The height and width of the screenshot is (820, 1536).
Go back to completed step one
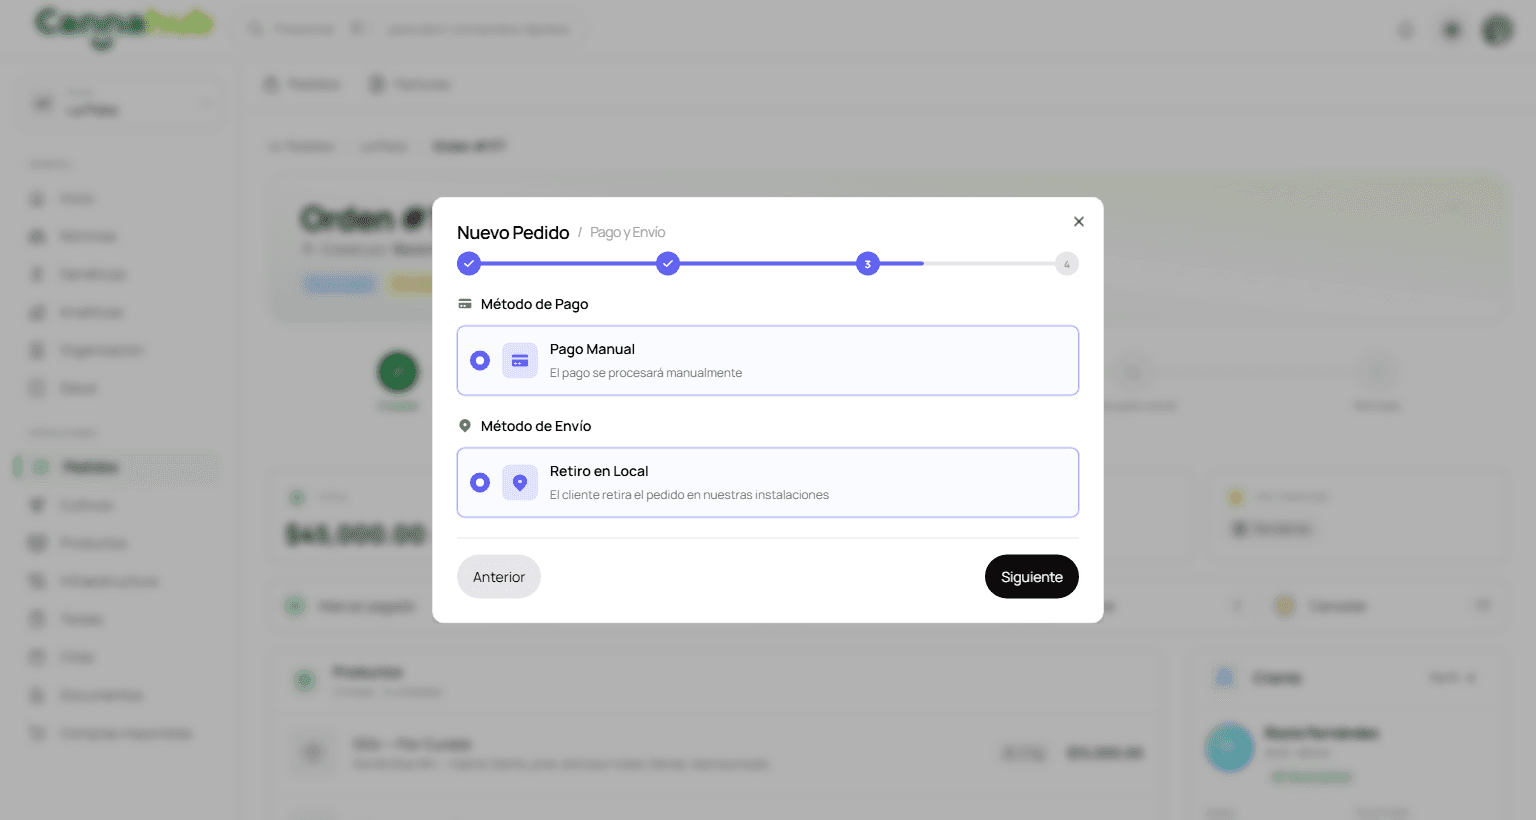click(x=469, y=264)
